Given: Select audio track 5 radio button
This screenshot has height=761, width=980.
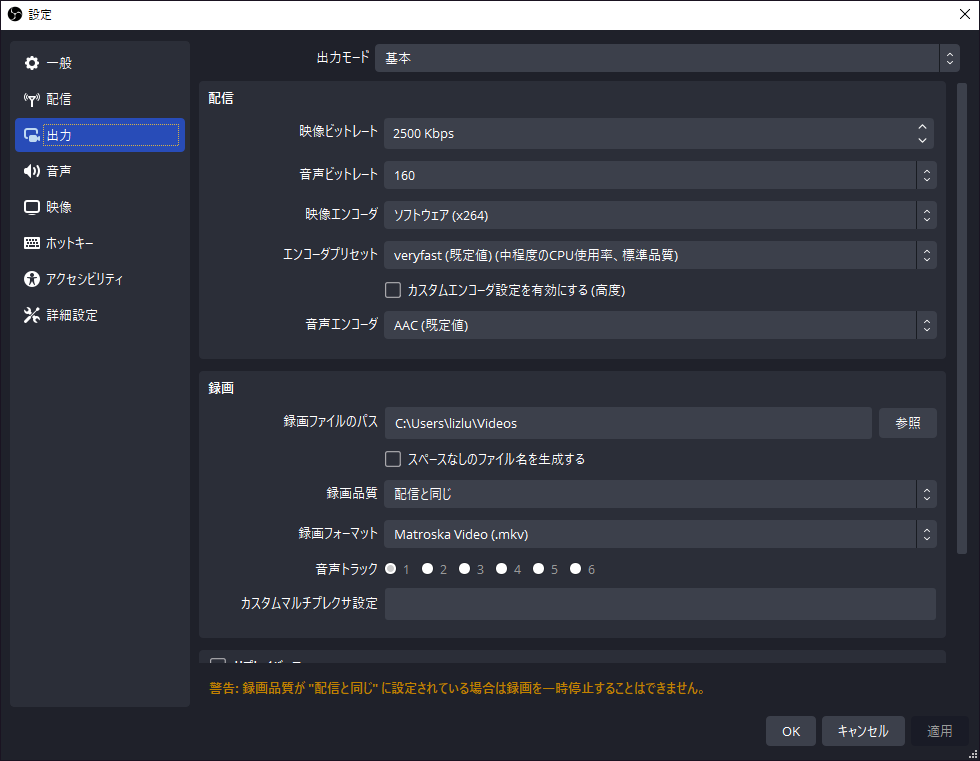Looking at the screenshot, I should 538,569.
